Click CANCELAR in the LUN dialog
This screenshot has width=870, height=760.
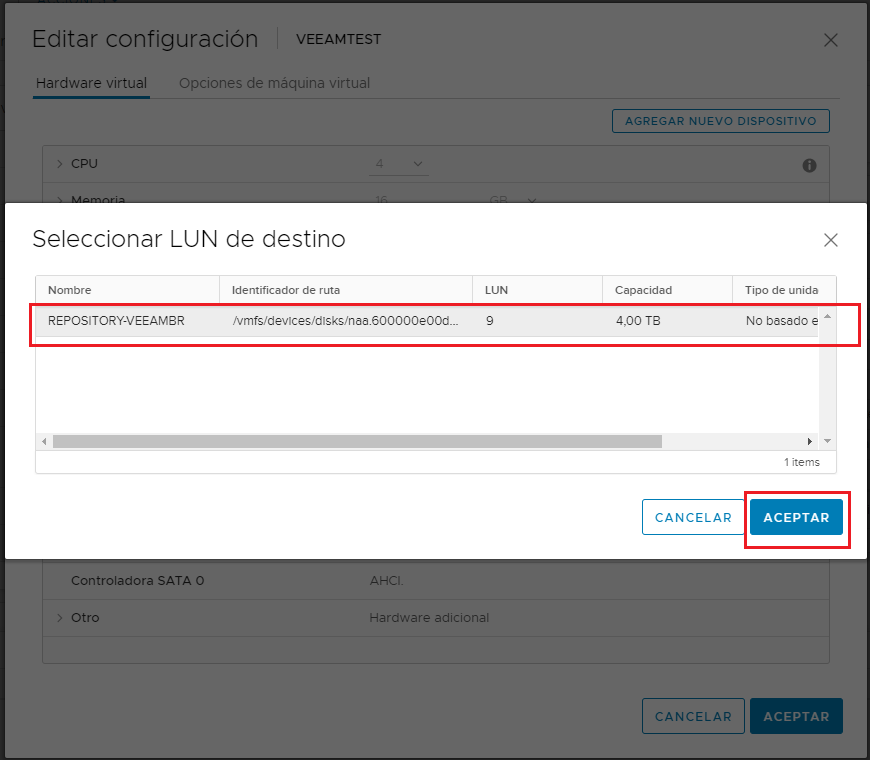pos(693,517)
